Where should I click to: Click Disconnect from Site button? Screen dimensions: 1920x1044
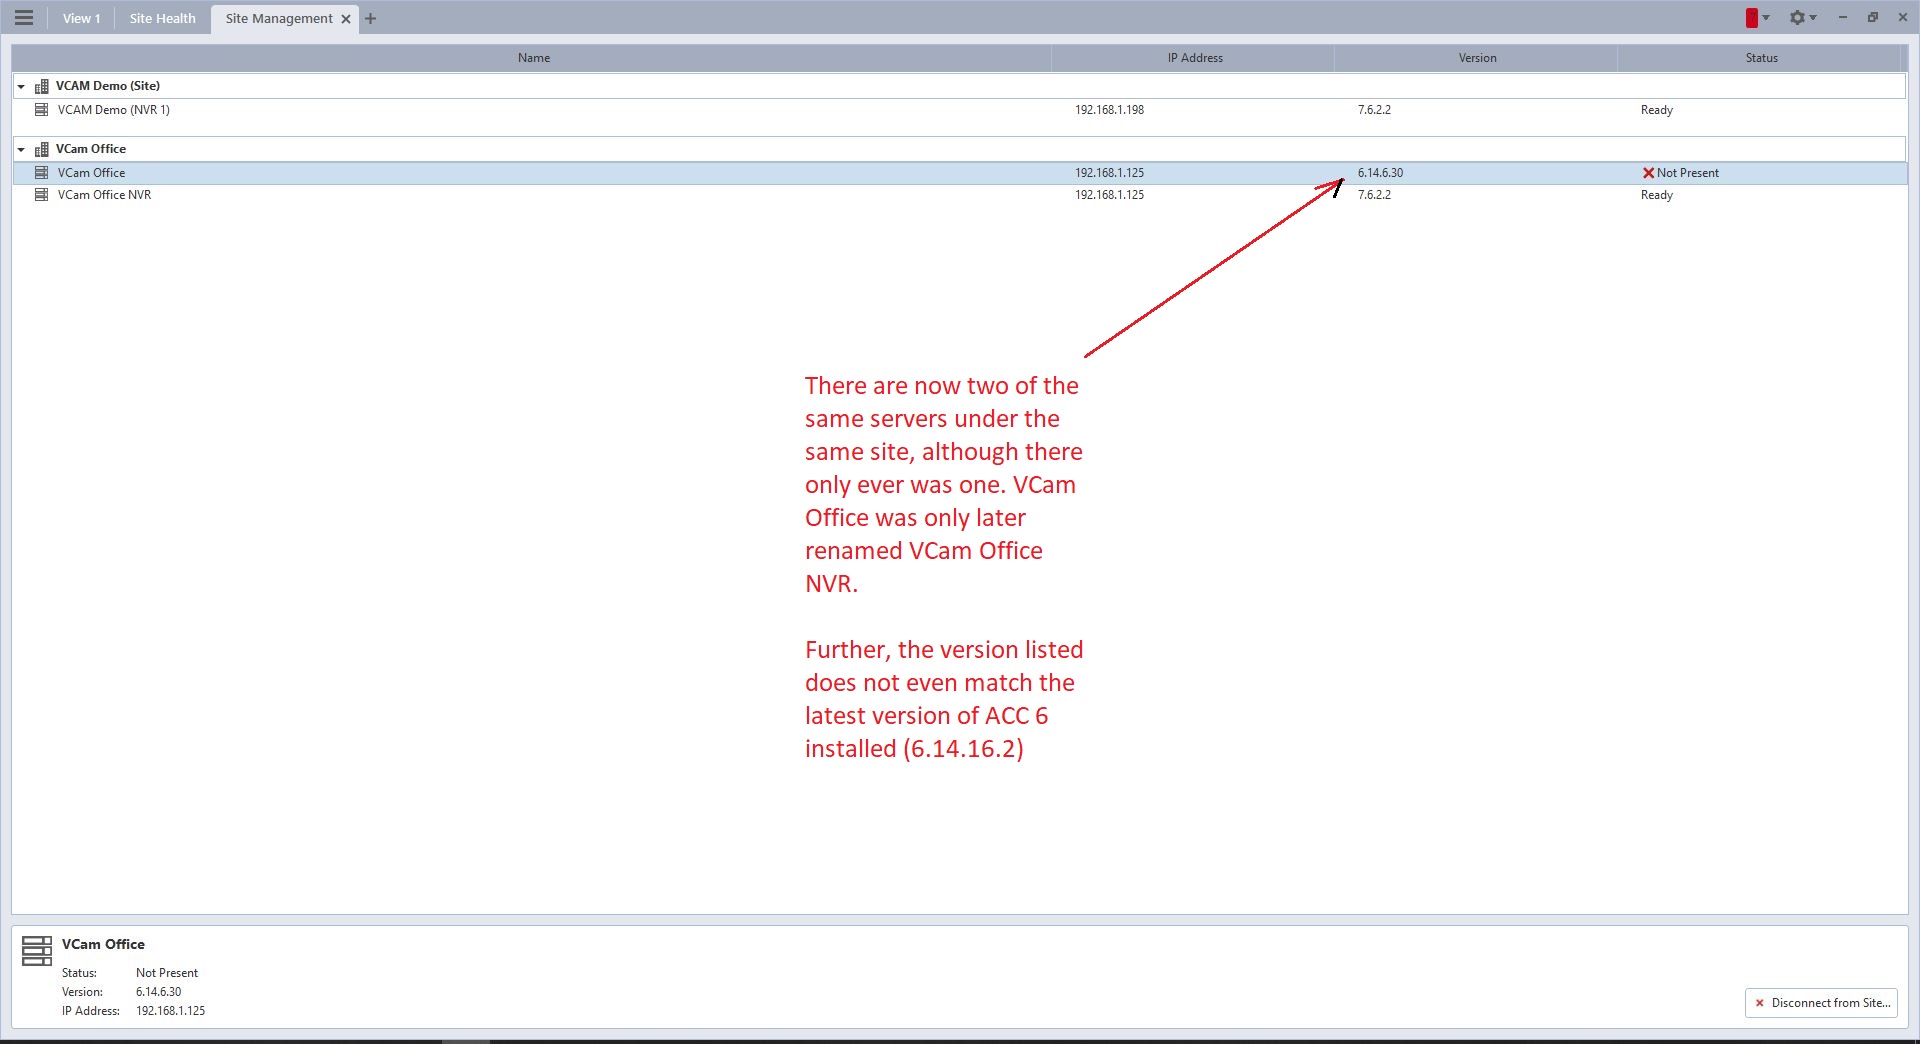pyautogui.click(x=1822, y=1003)
